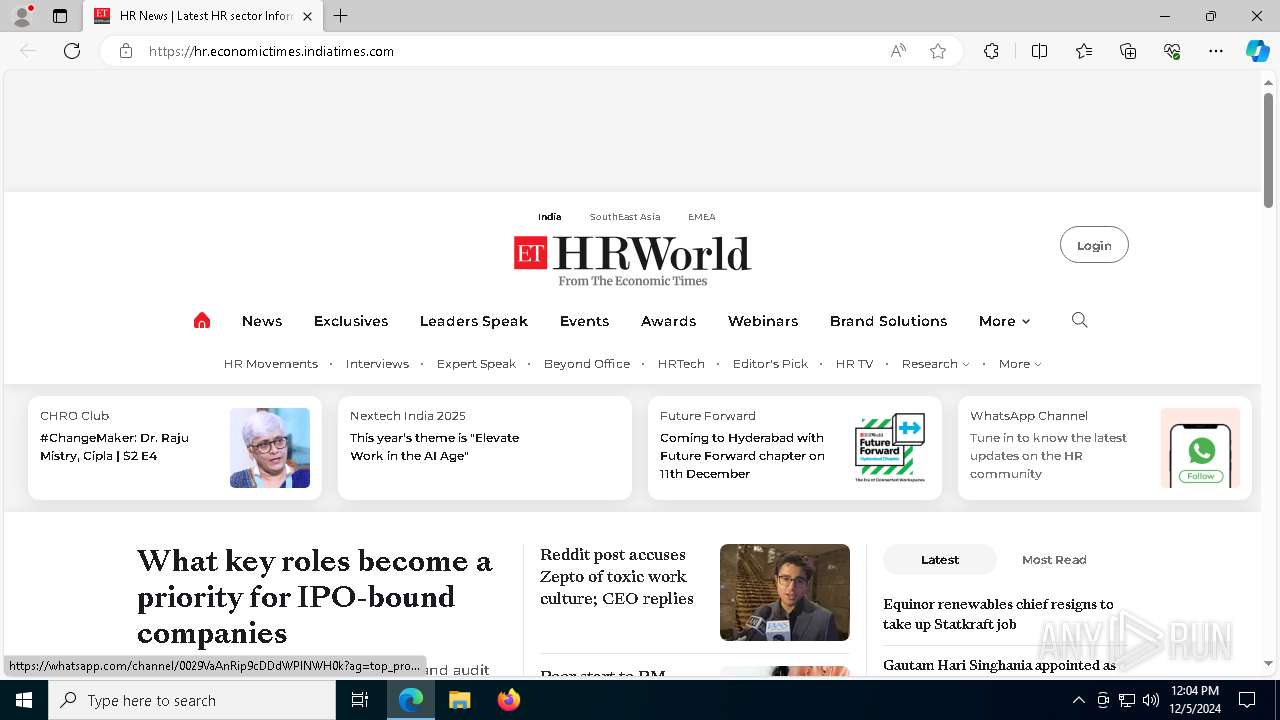
Task: Open Tab actions menu icon
Action: point(60,16)
